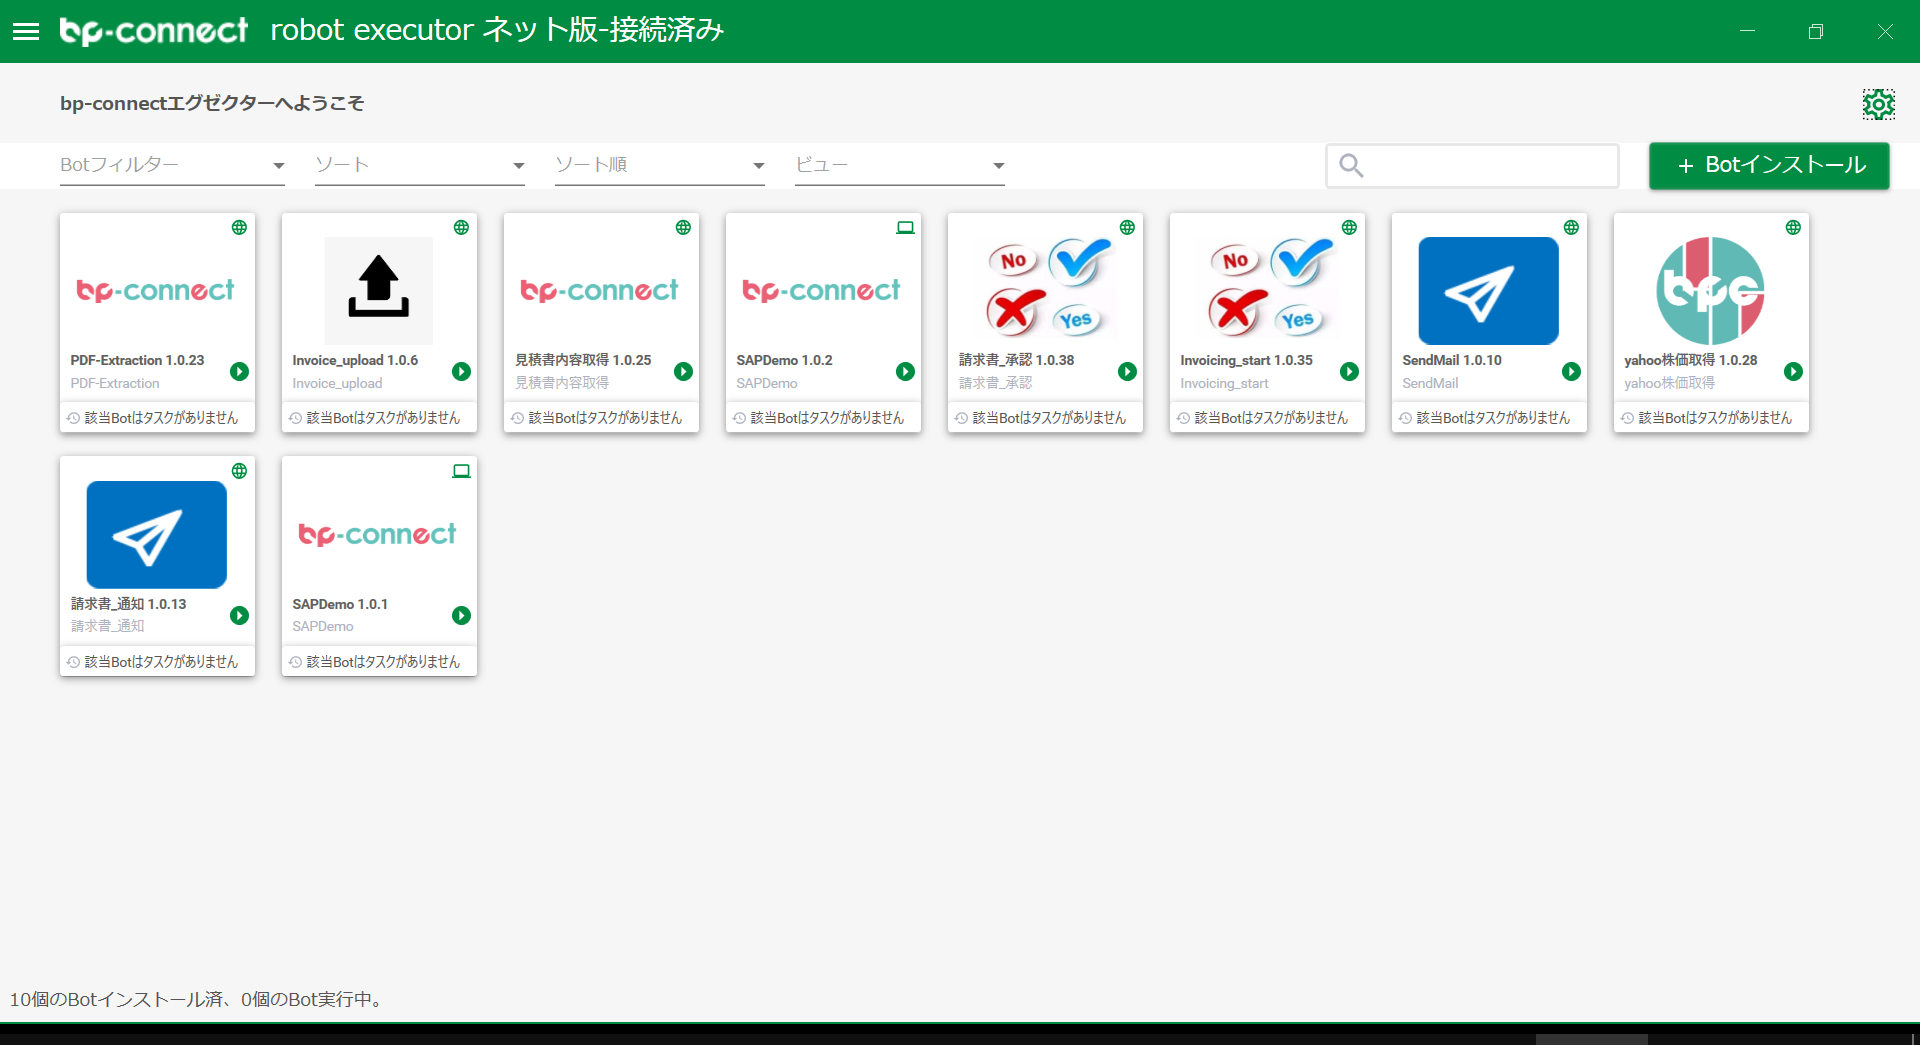Click the PDF-Extraction 1.0.23 title
This screenshot has height=1045, width=1920.
pos(137,360)
